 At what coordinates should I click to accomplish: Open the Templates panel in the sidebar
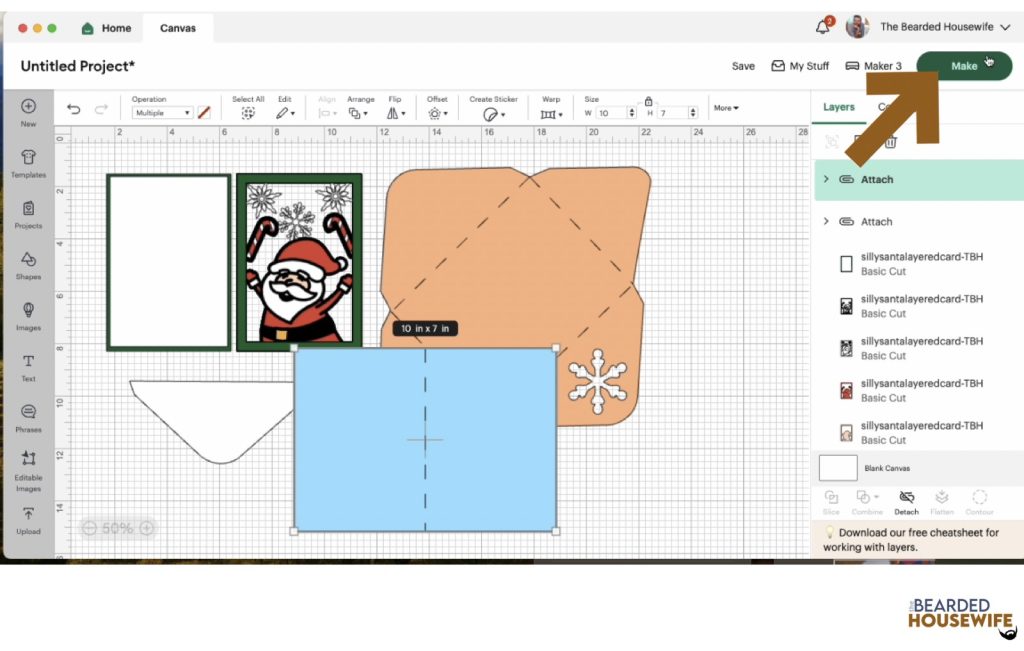click(x=28, y=160)
